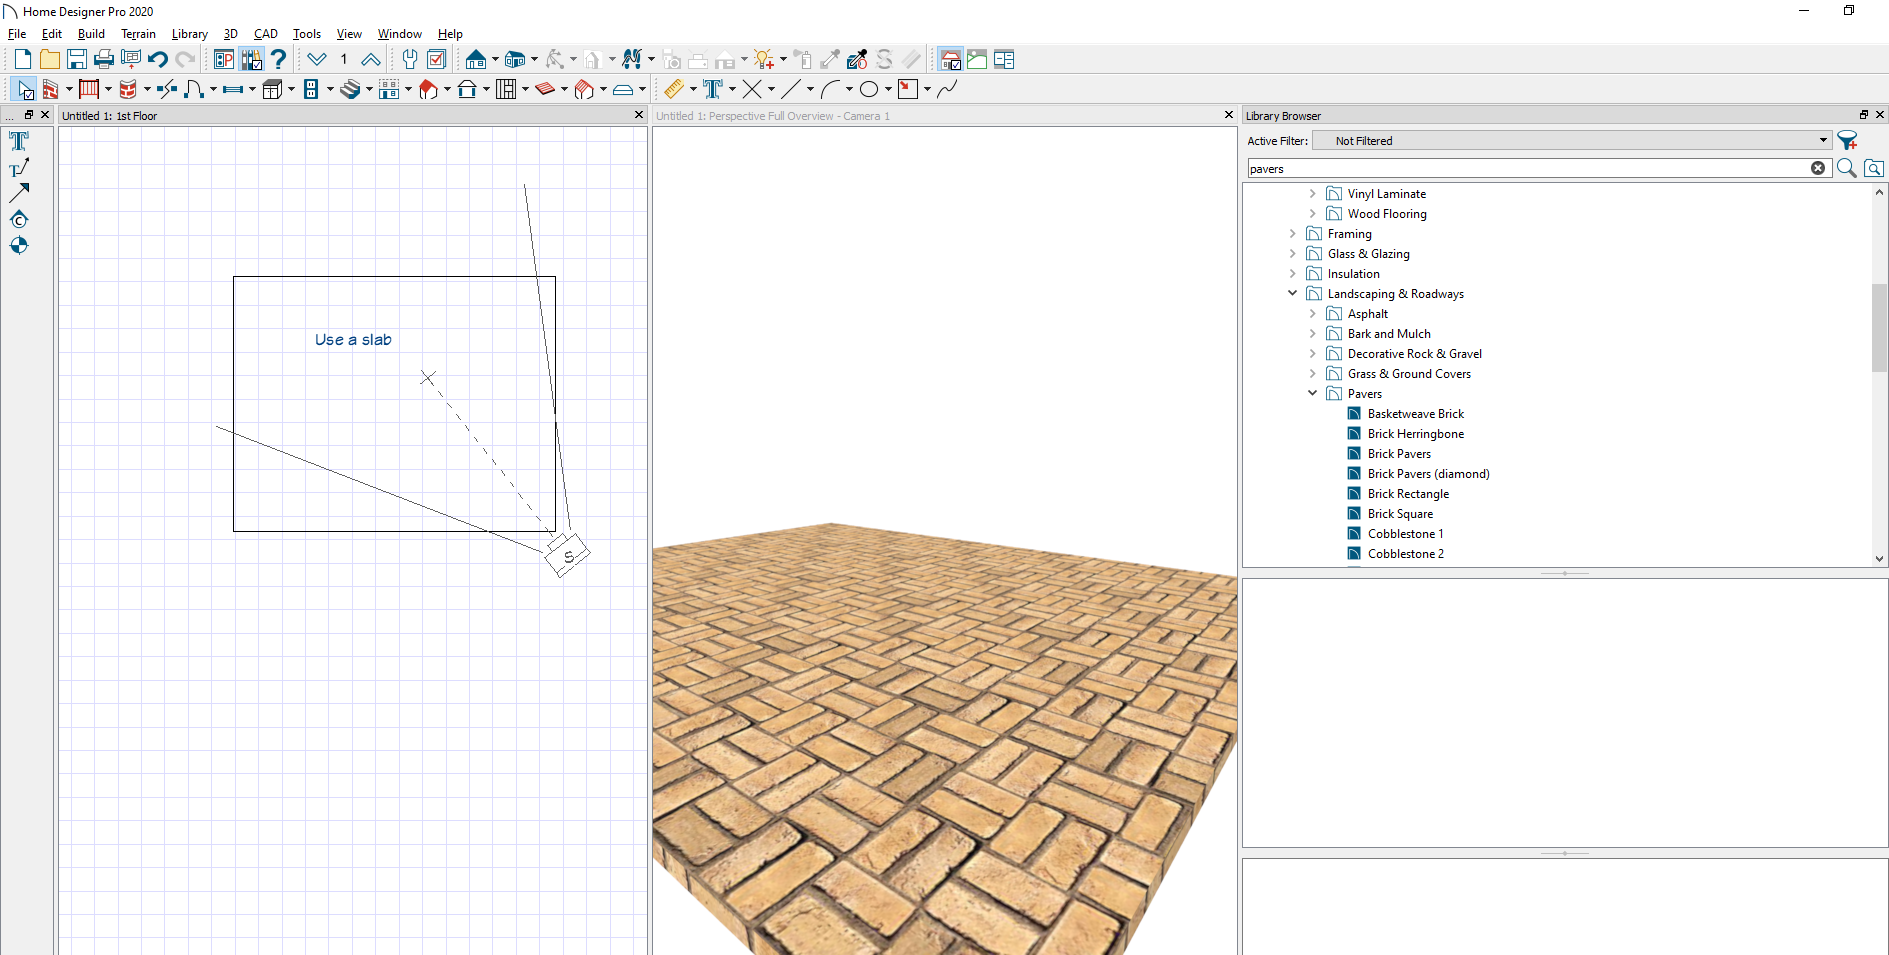Toggle the Plan Check checkbox icon
This screenshot has width=1889, height=955.
point(437,60)
